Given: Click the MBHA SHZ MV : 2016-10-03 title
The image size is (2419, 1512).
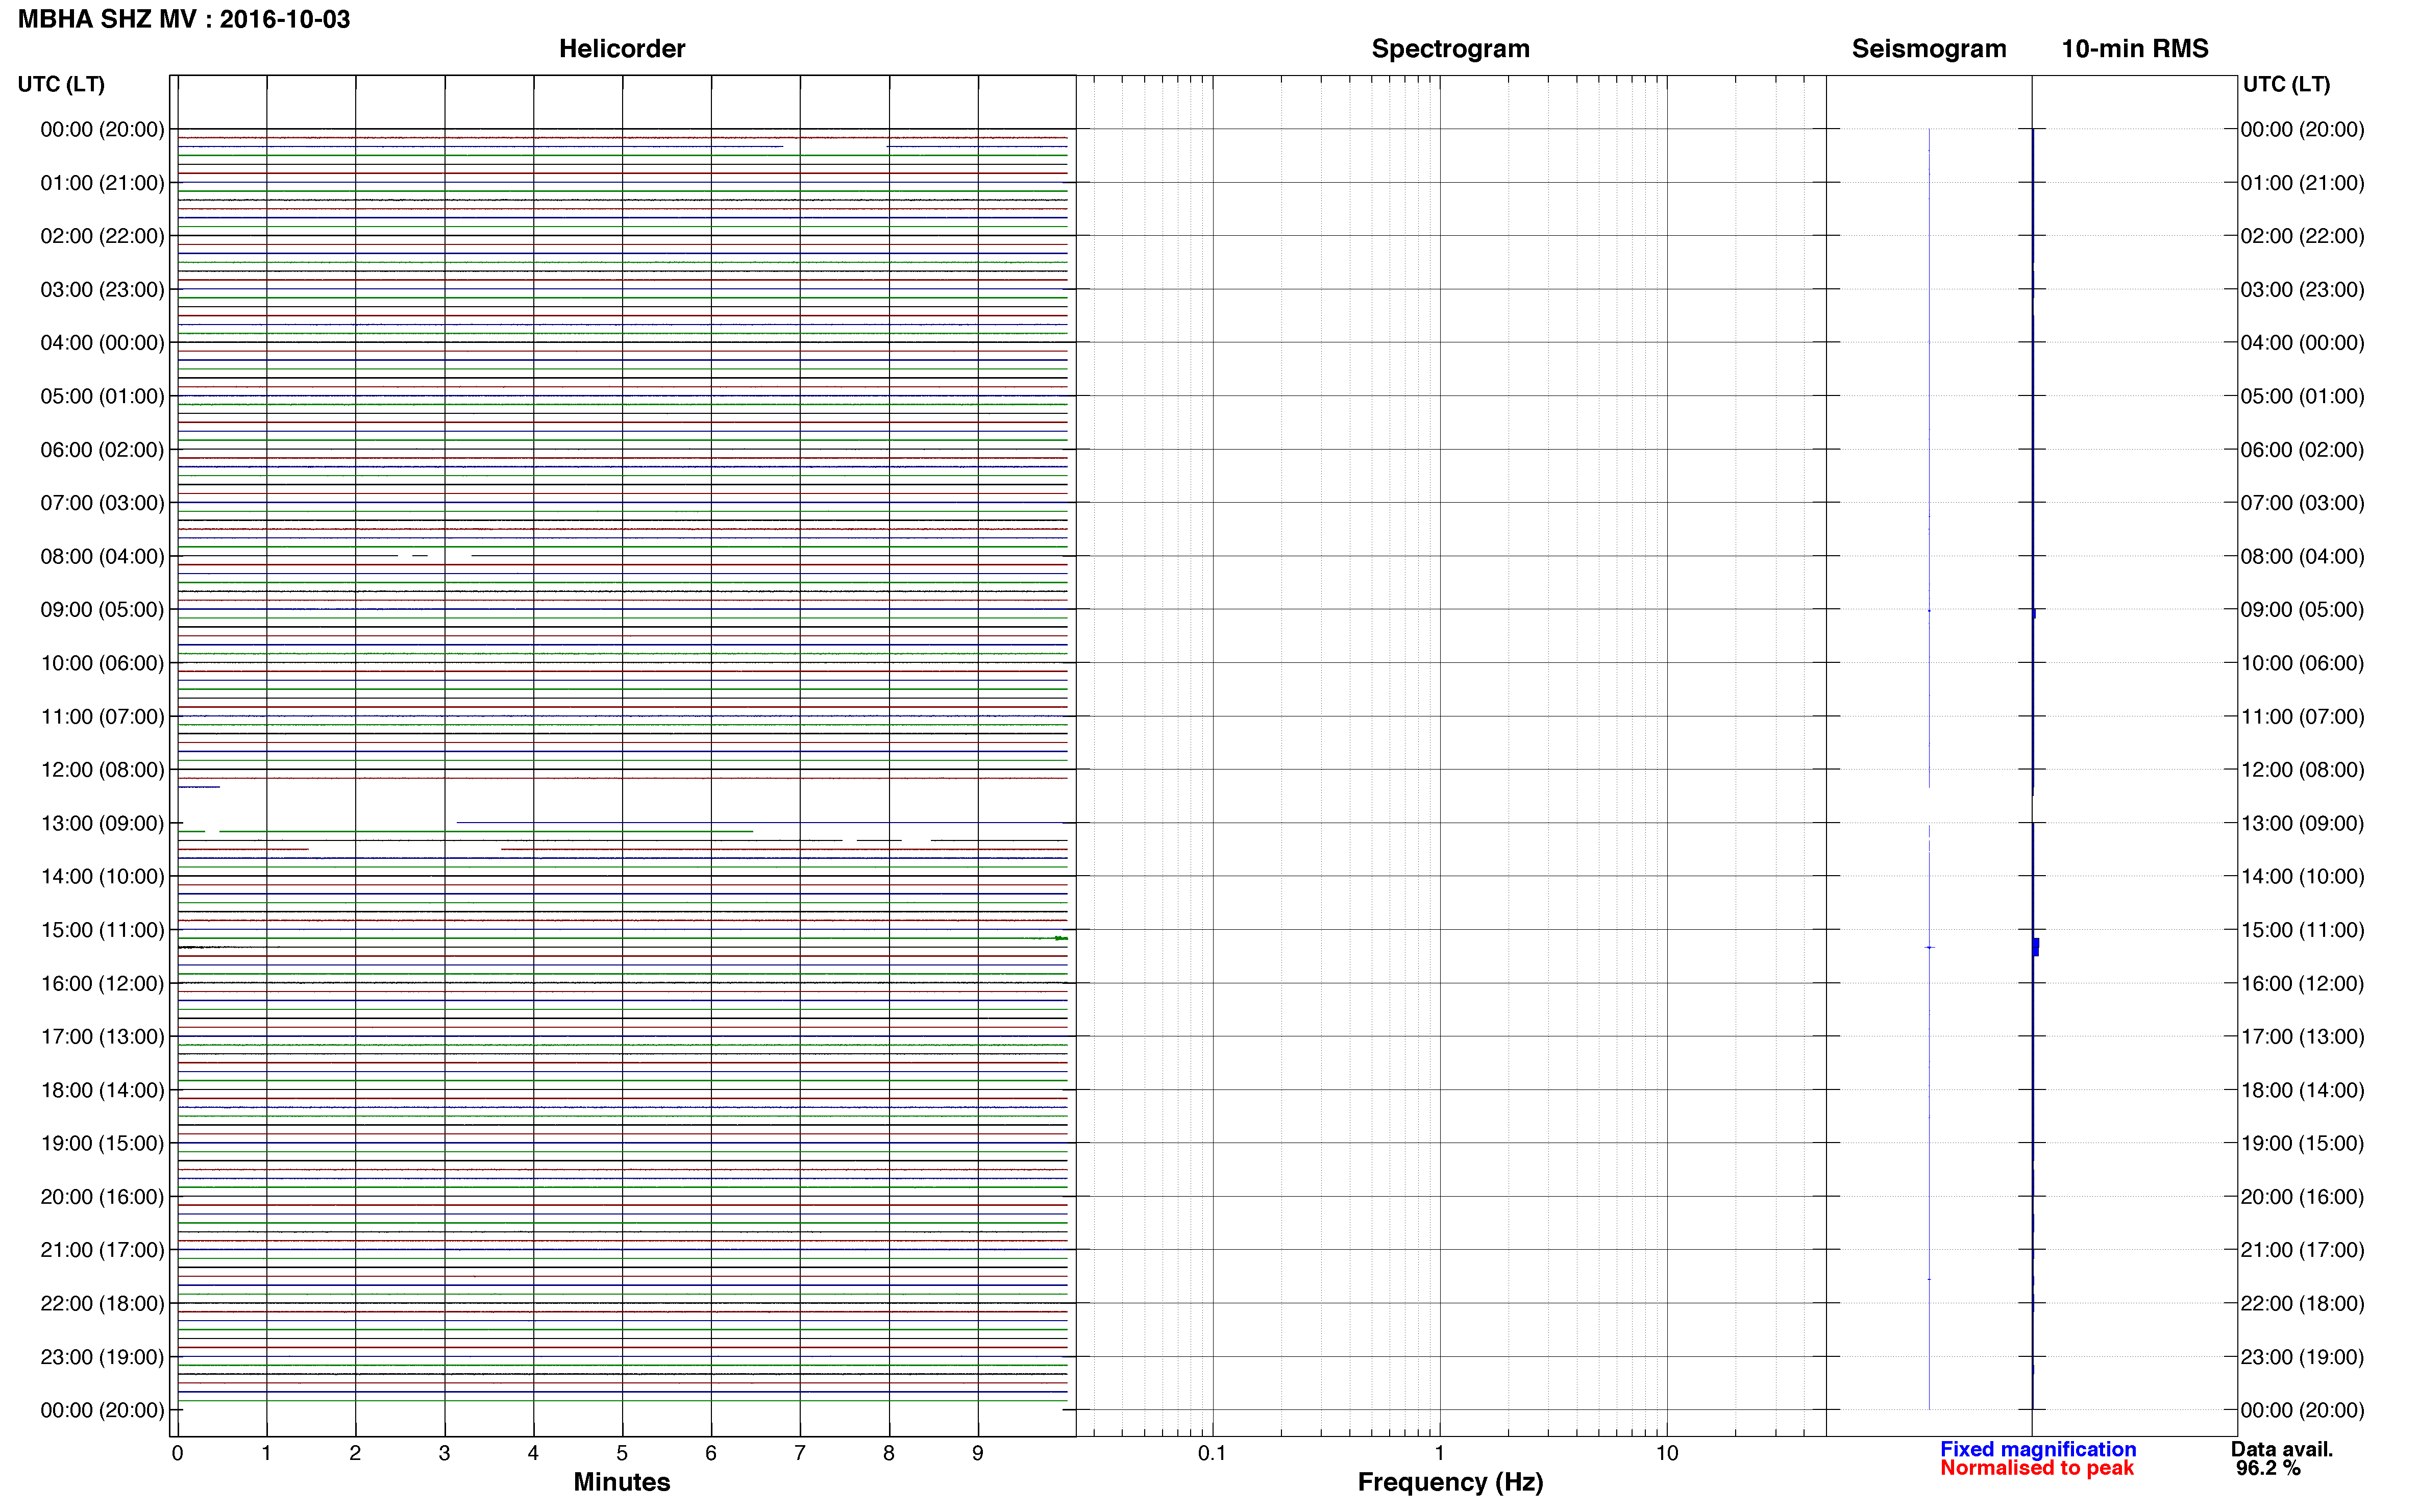Looking at the screenshot, I should point(184,19).
